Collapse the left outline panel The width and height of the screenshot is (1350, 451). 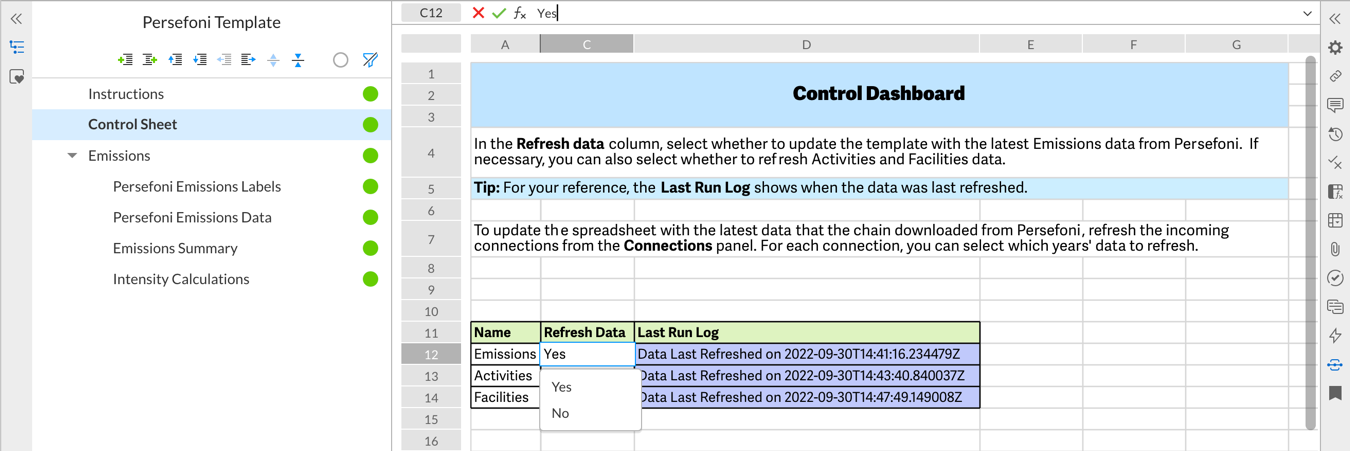click(17, 19)
